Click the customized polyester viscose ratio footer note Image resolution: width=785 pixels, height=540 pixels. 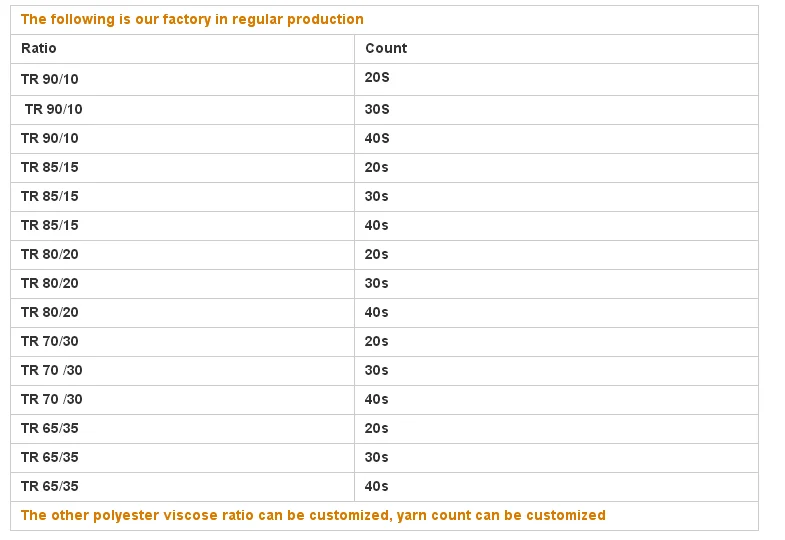click(313, 515)
